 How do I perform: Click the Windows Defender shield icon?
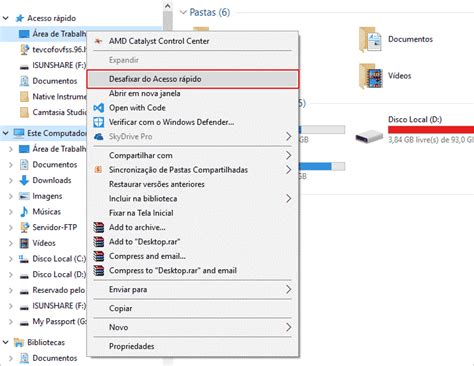pyautogui.click(x=98, y=122)
